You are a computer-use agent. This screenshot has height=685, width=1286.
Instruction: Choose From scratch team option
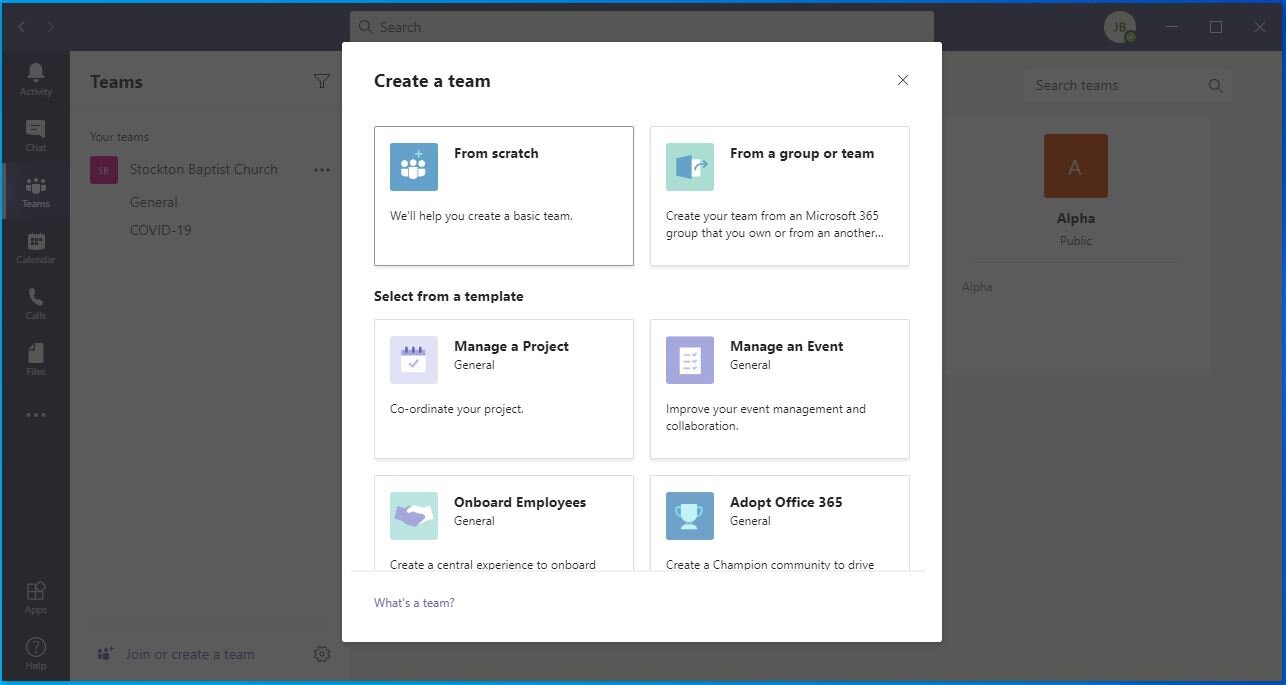click(504, 196)
